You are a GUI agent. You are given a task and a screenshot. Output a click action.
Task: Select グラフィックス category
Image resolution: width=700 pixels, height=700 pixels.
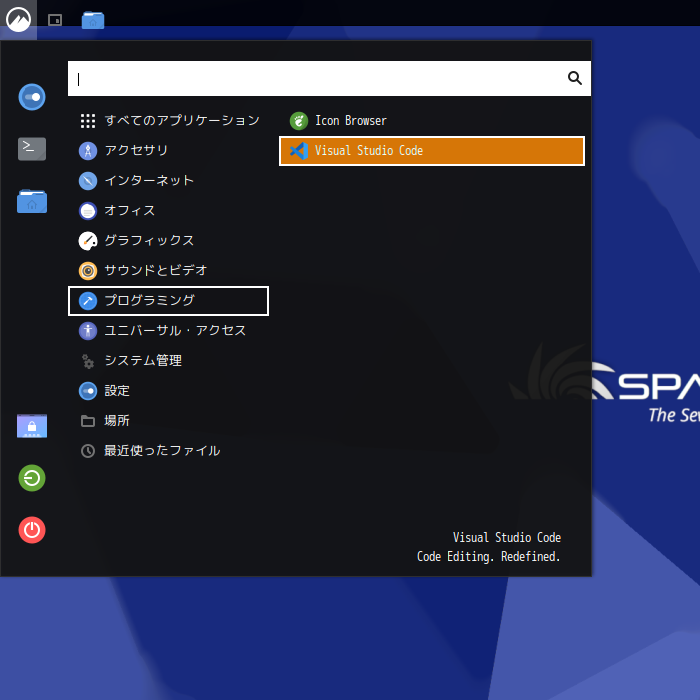(168, 241)
